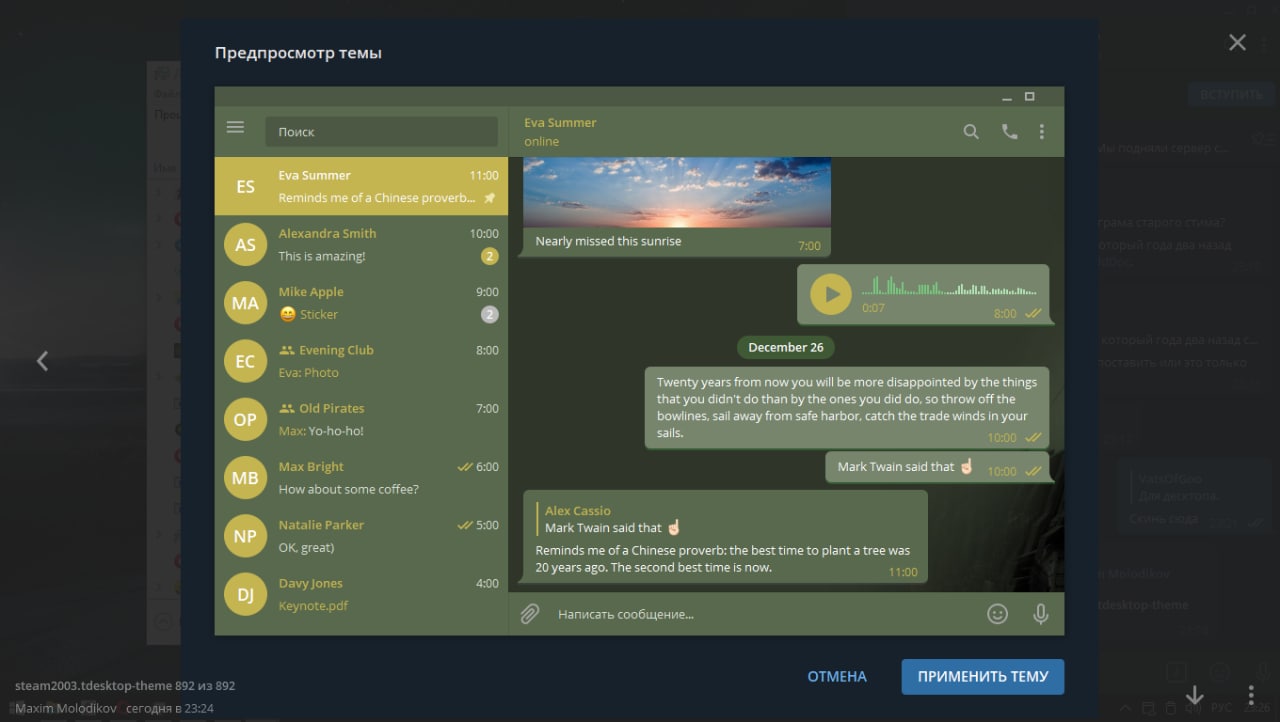Click the December 26 date badge
The width and height of the screenshot is (1280, 722).
click(x=786, y=347)
